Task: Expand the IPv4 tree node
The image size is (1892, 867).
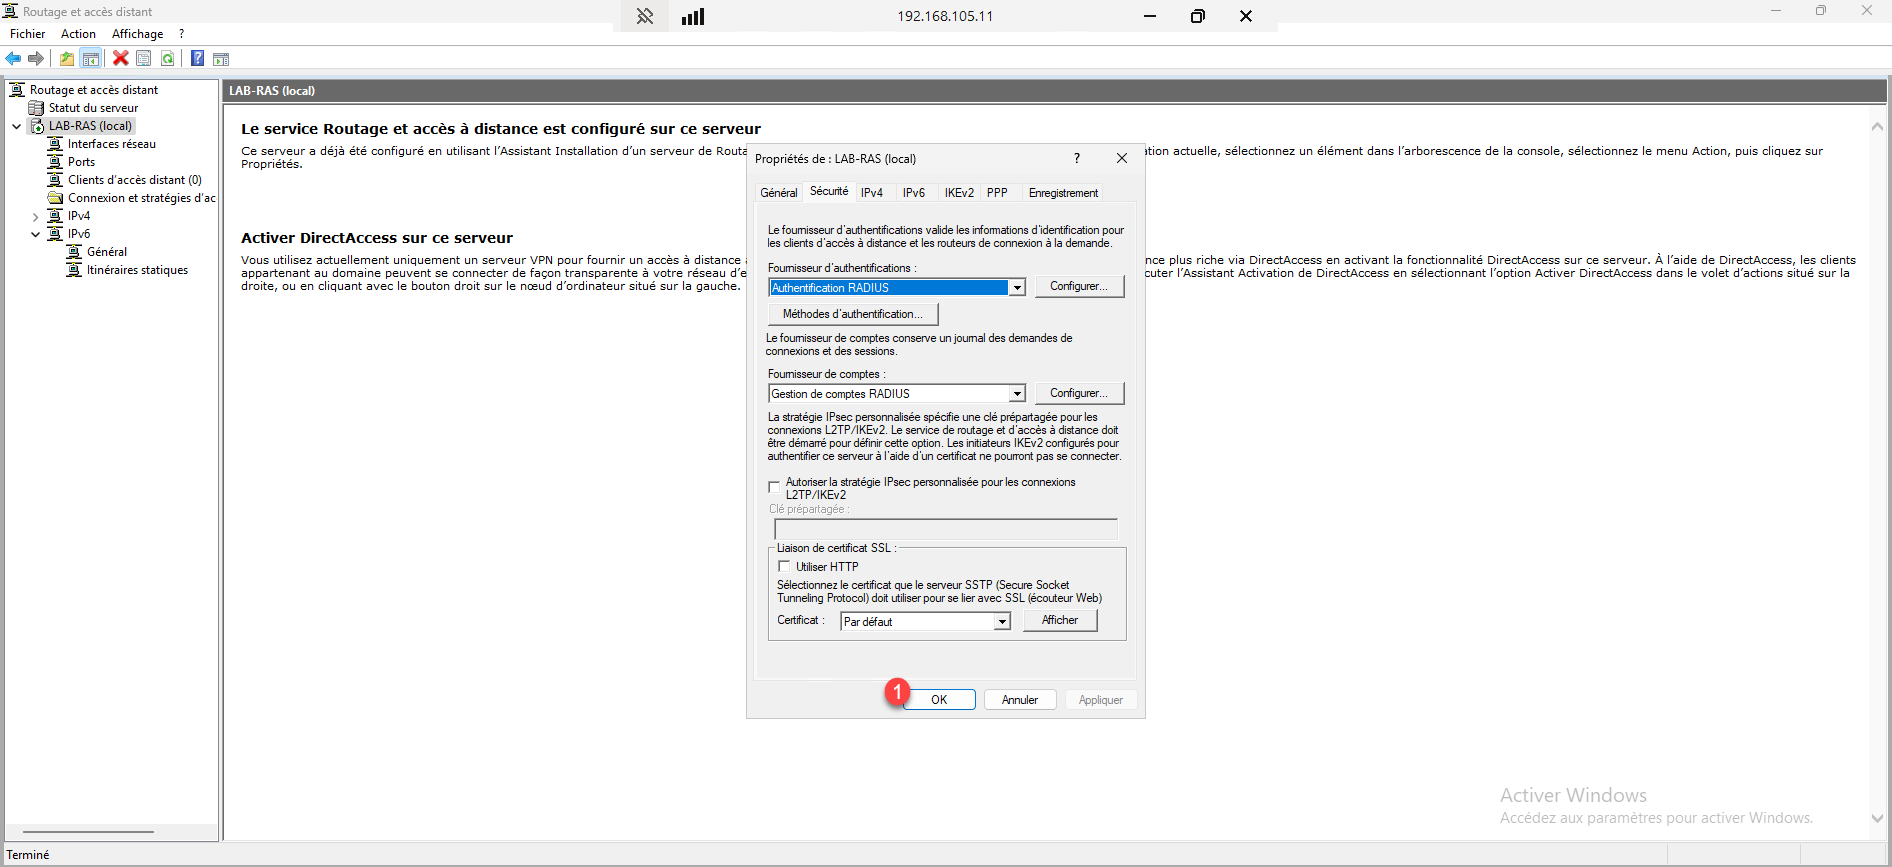Action: [x=36, y=217]
